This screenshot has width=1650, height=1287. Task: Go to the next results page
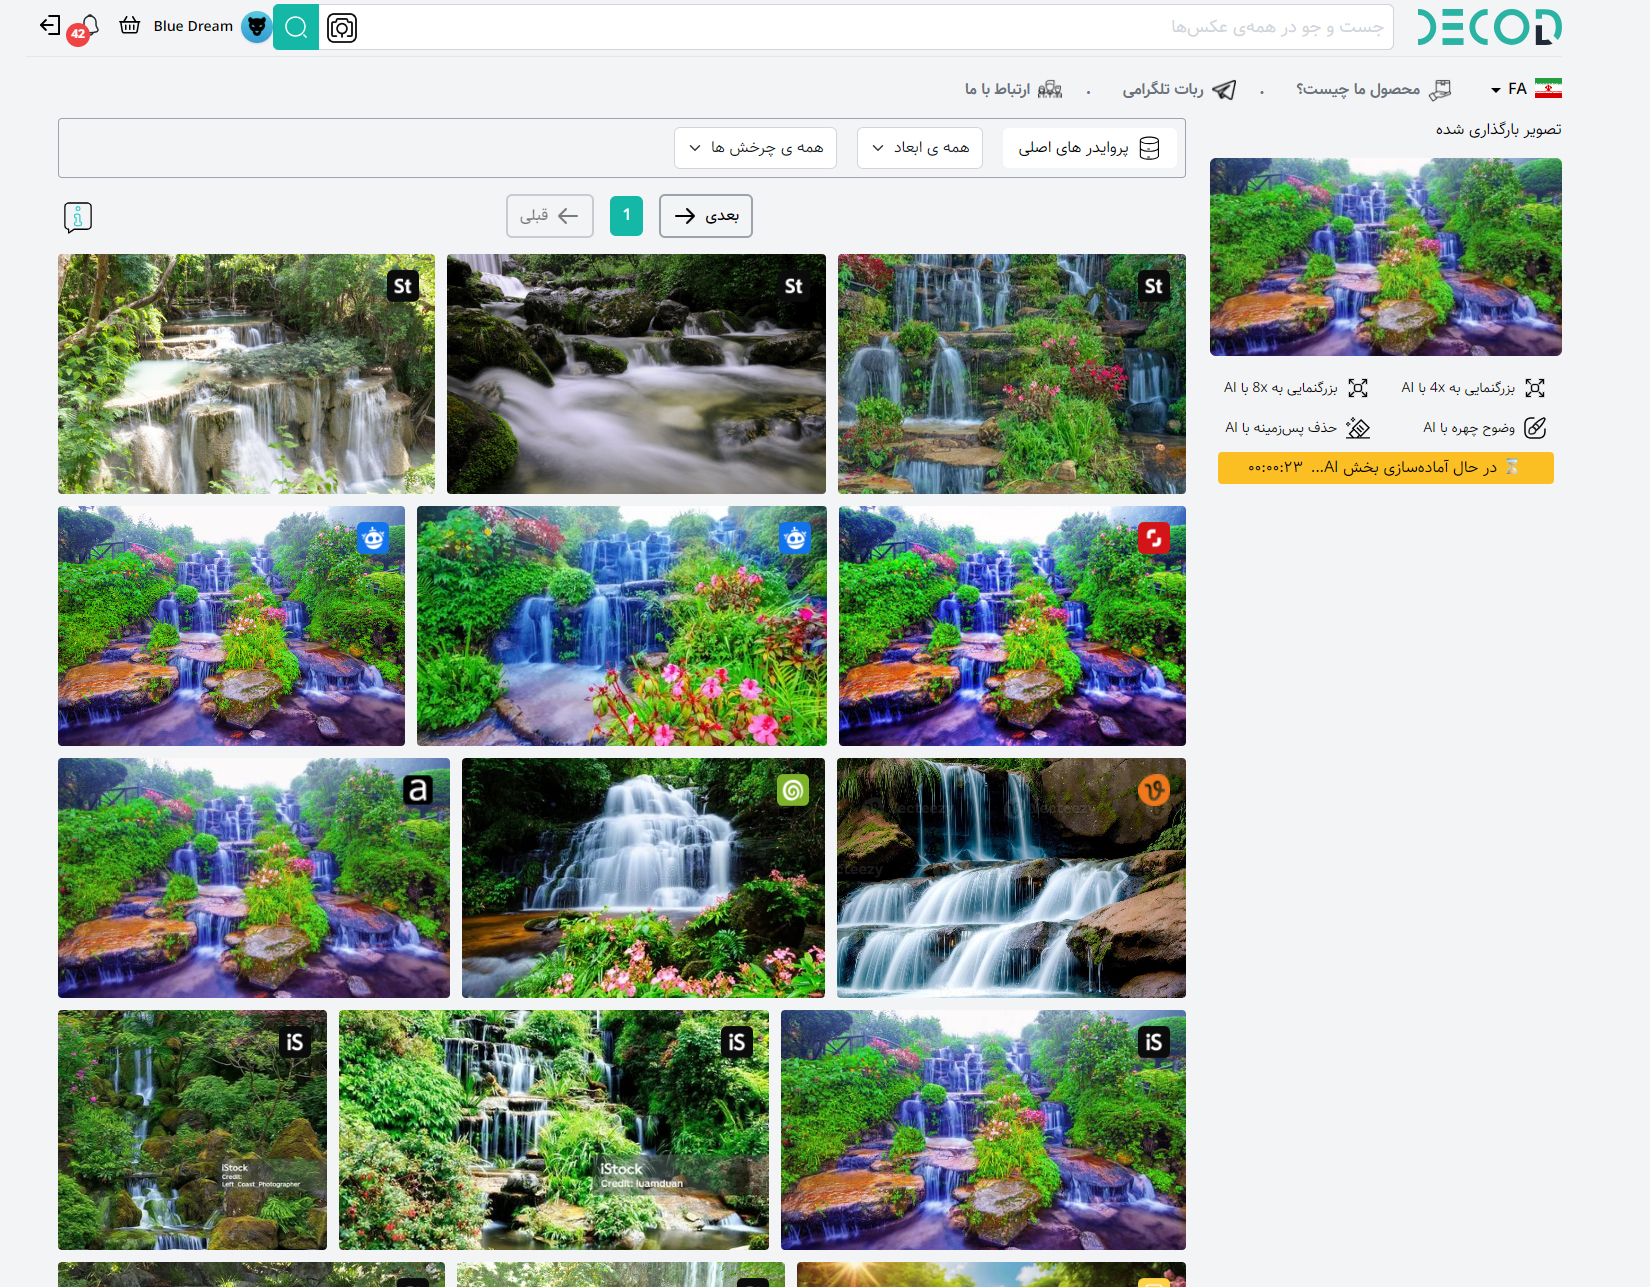tap(706, 216)
